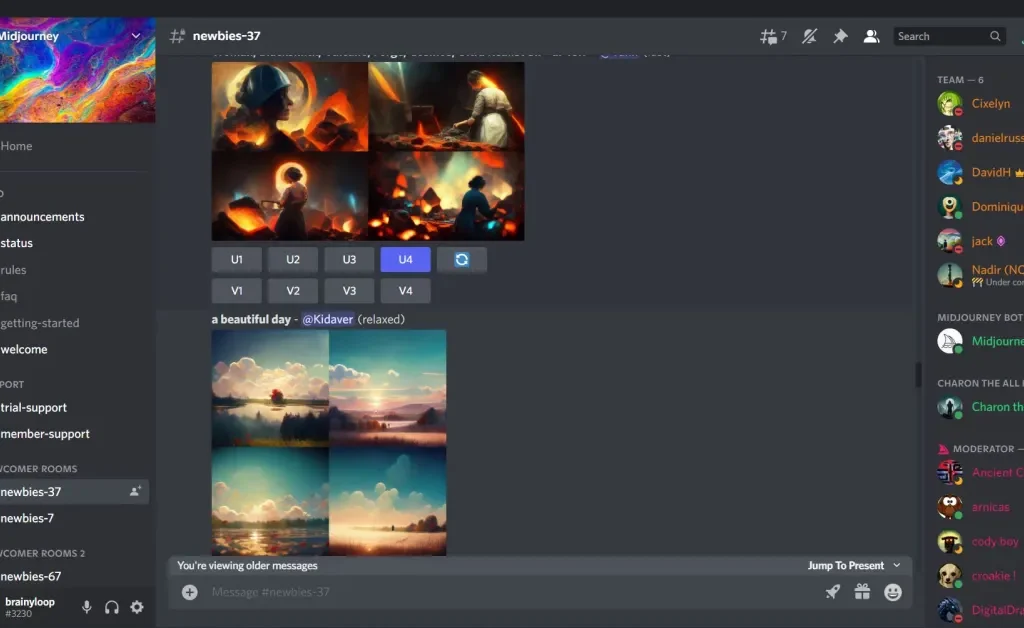Image resolution: width=1024 pixels, height=628 pixels.
Task: Open the newbies-7 channel
Action: tap(27, 518)
